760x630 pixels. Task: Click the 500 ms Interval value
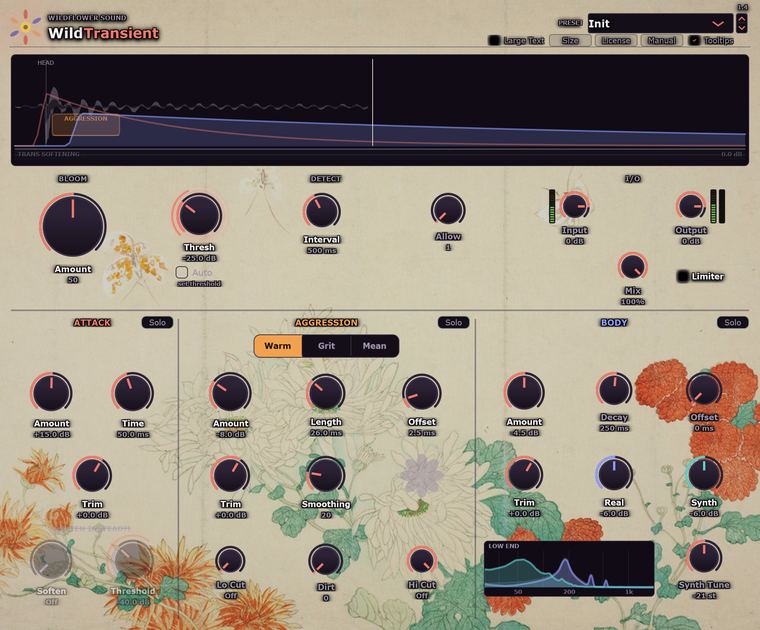click(322, 251)
